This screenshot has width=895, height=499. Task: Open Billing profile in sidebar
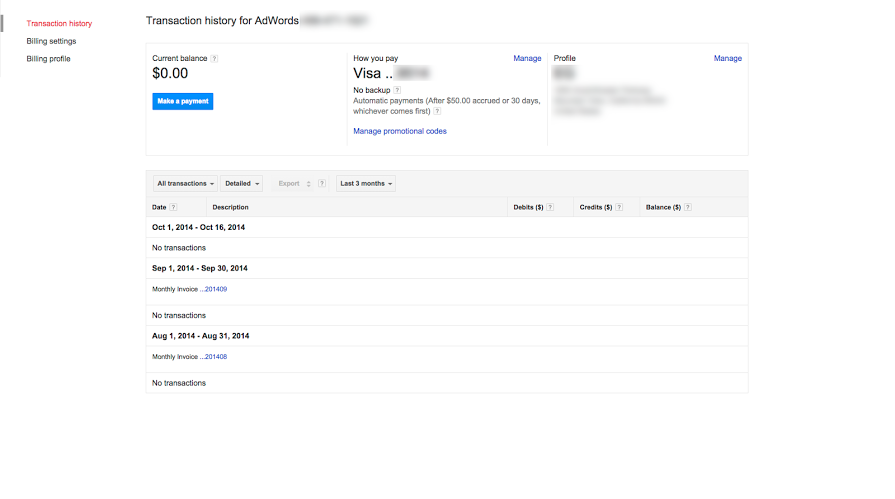coord(49,59)
